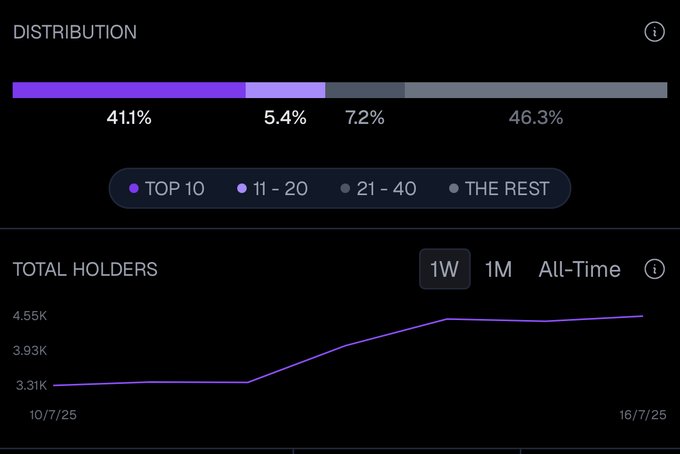Screen dimensions: 680x454
Task: Click the 5.4% percentage label
Action: [285, 118]
